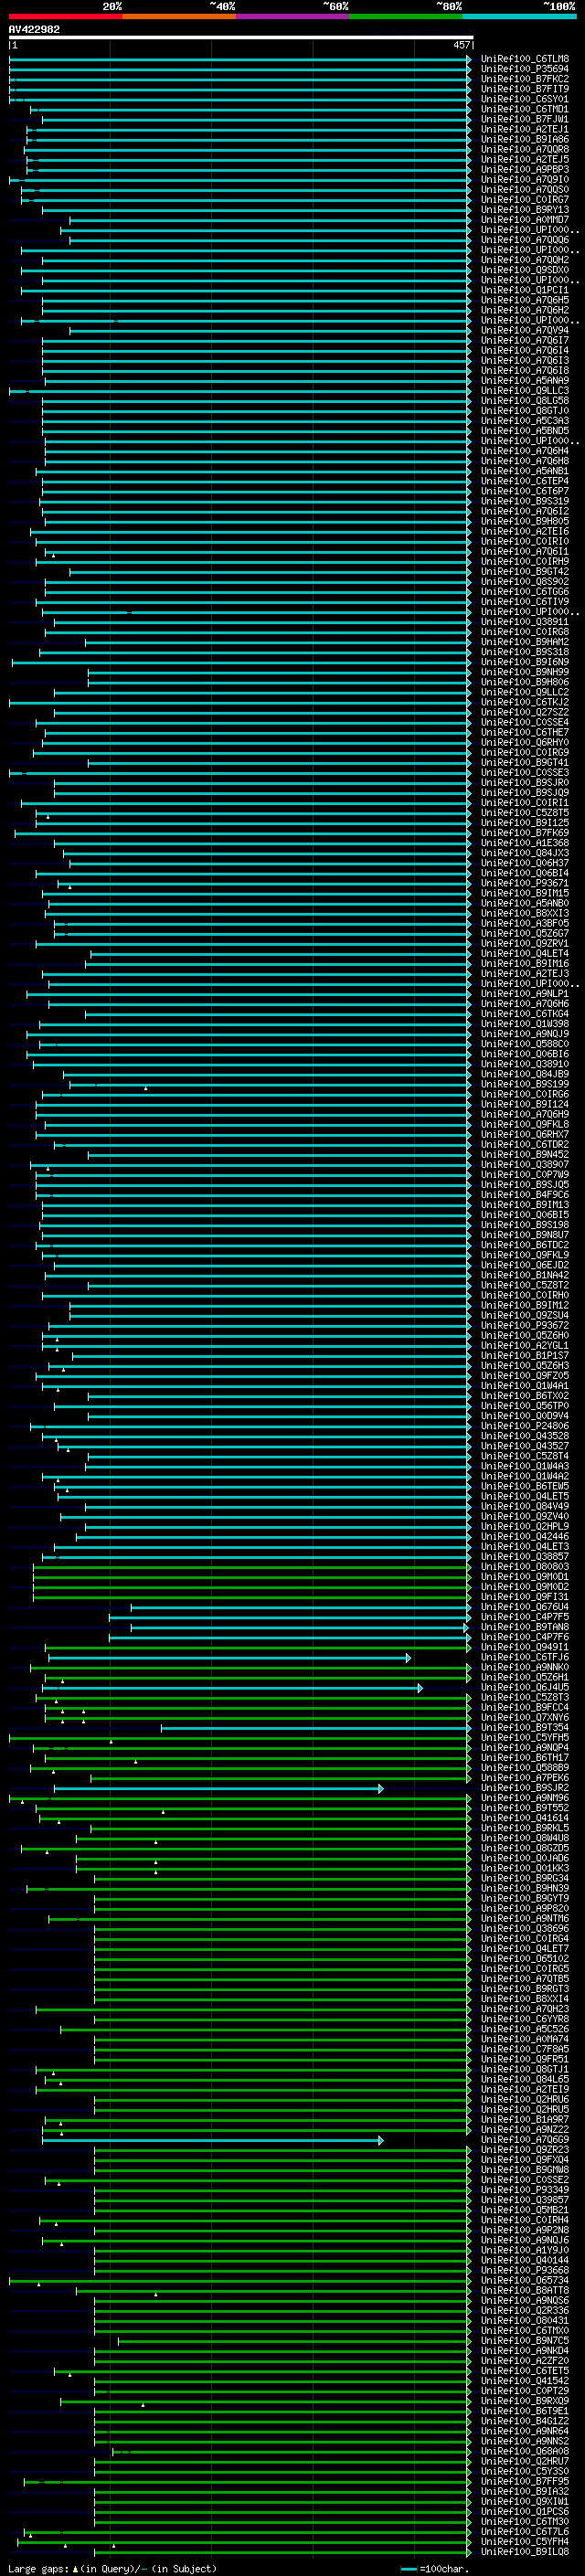
Task: Click the query end position 457
Action: (x=461, y=45)
